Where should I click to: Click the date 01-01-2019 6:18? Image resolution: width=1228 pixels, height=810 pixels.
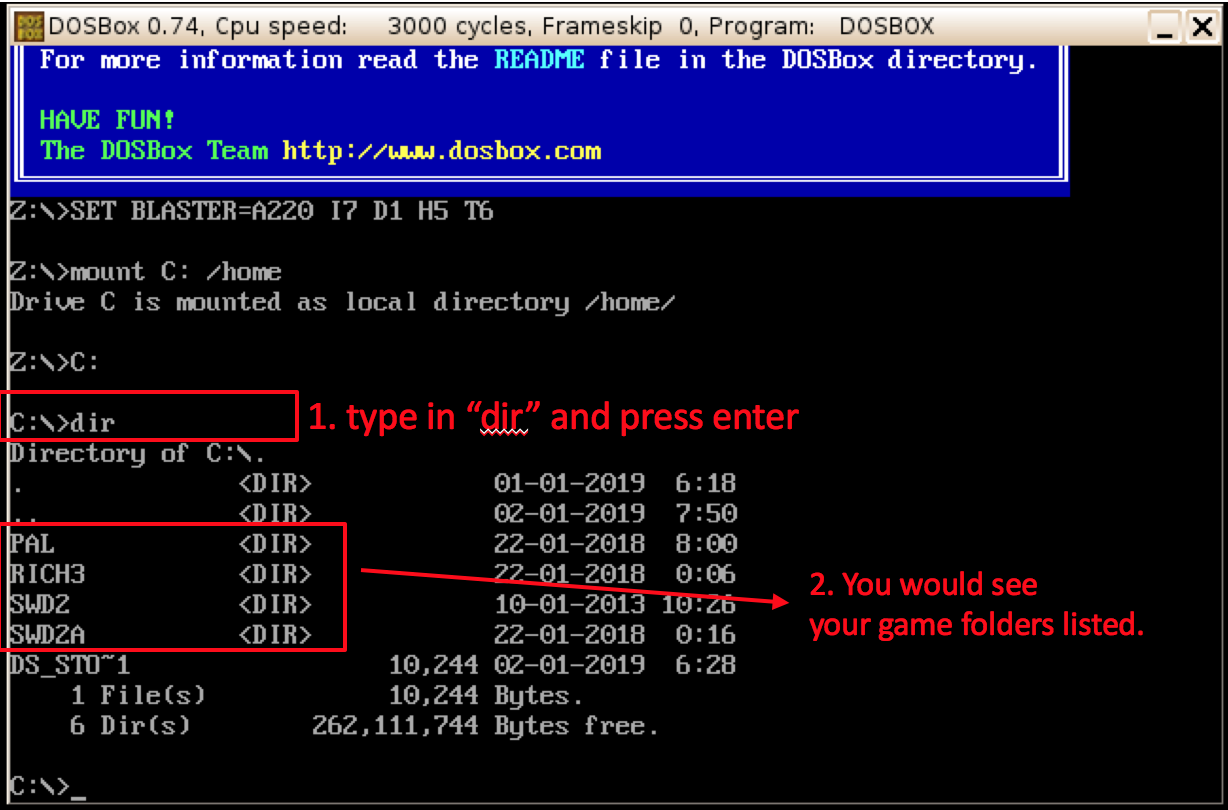[x=616, y=484]
